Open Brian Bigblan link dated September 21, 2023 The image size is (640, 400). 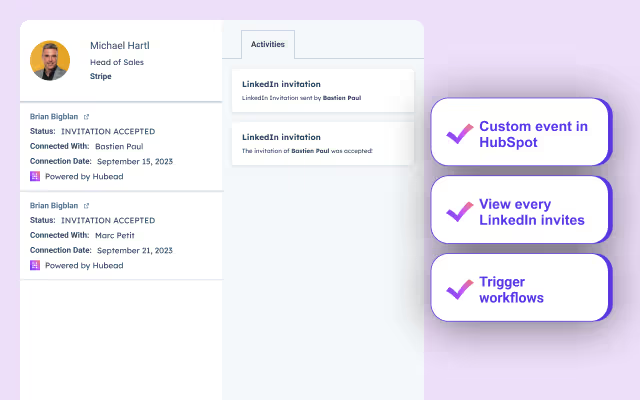click(x=53, y=204)
